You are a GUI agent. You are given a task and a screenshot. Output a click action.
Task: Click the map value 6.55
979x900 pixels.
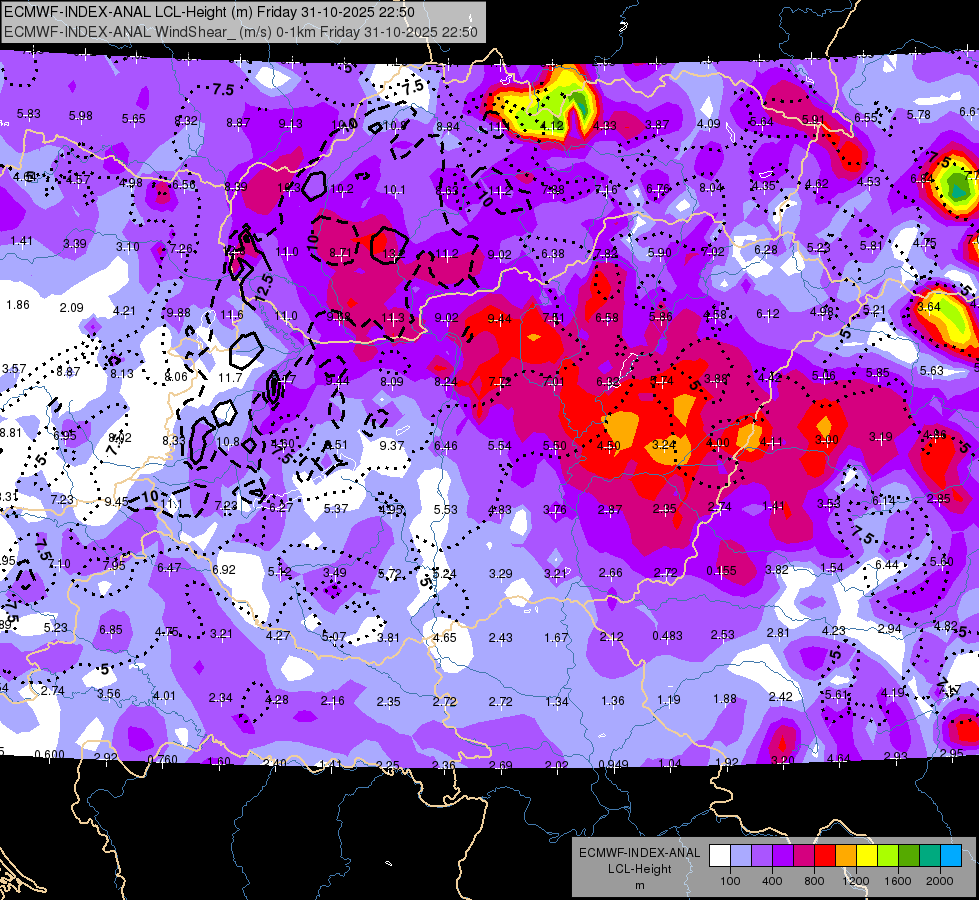point(866,117)
